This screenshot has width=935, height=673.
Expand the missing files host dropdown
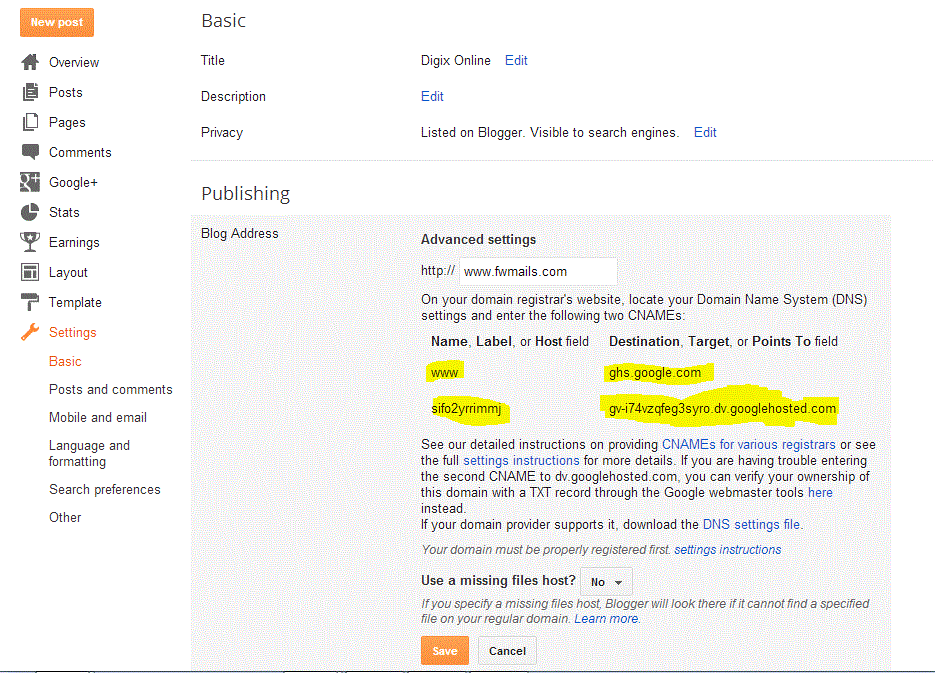(x=606, y=582)
